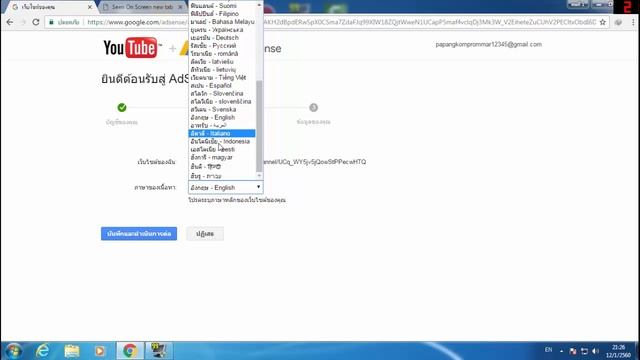Click the monitor app icon on the taskbar

pos(159,351)
